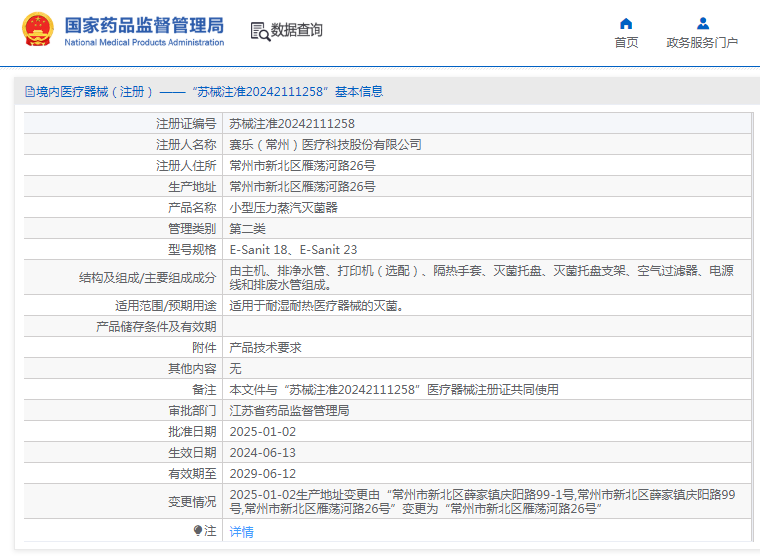Click the 管理类别 label cell
This screenshot has height=559, width=760.
tap(123, 229)
